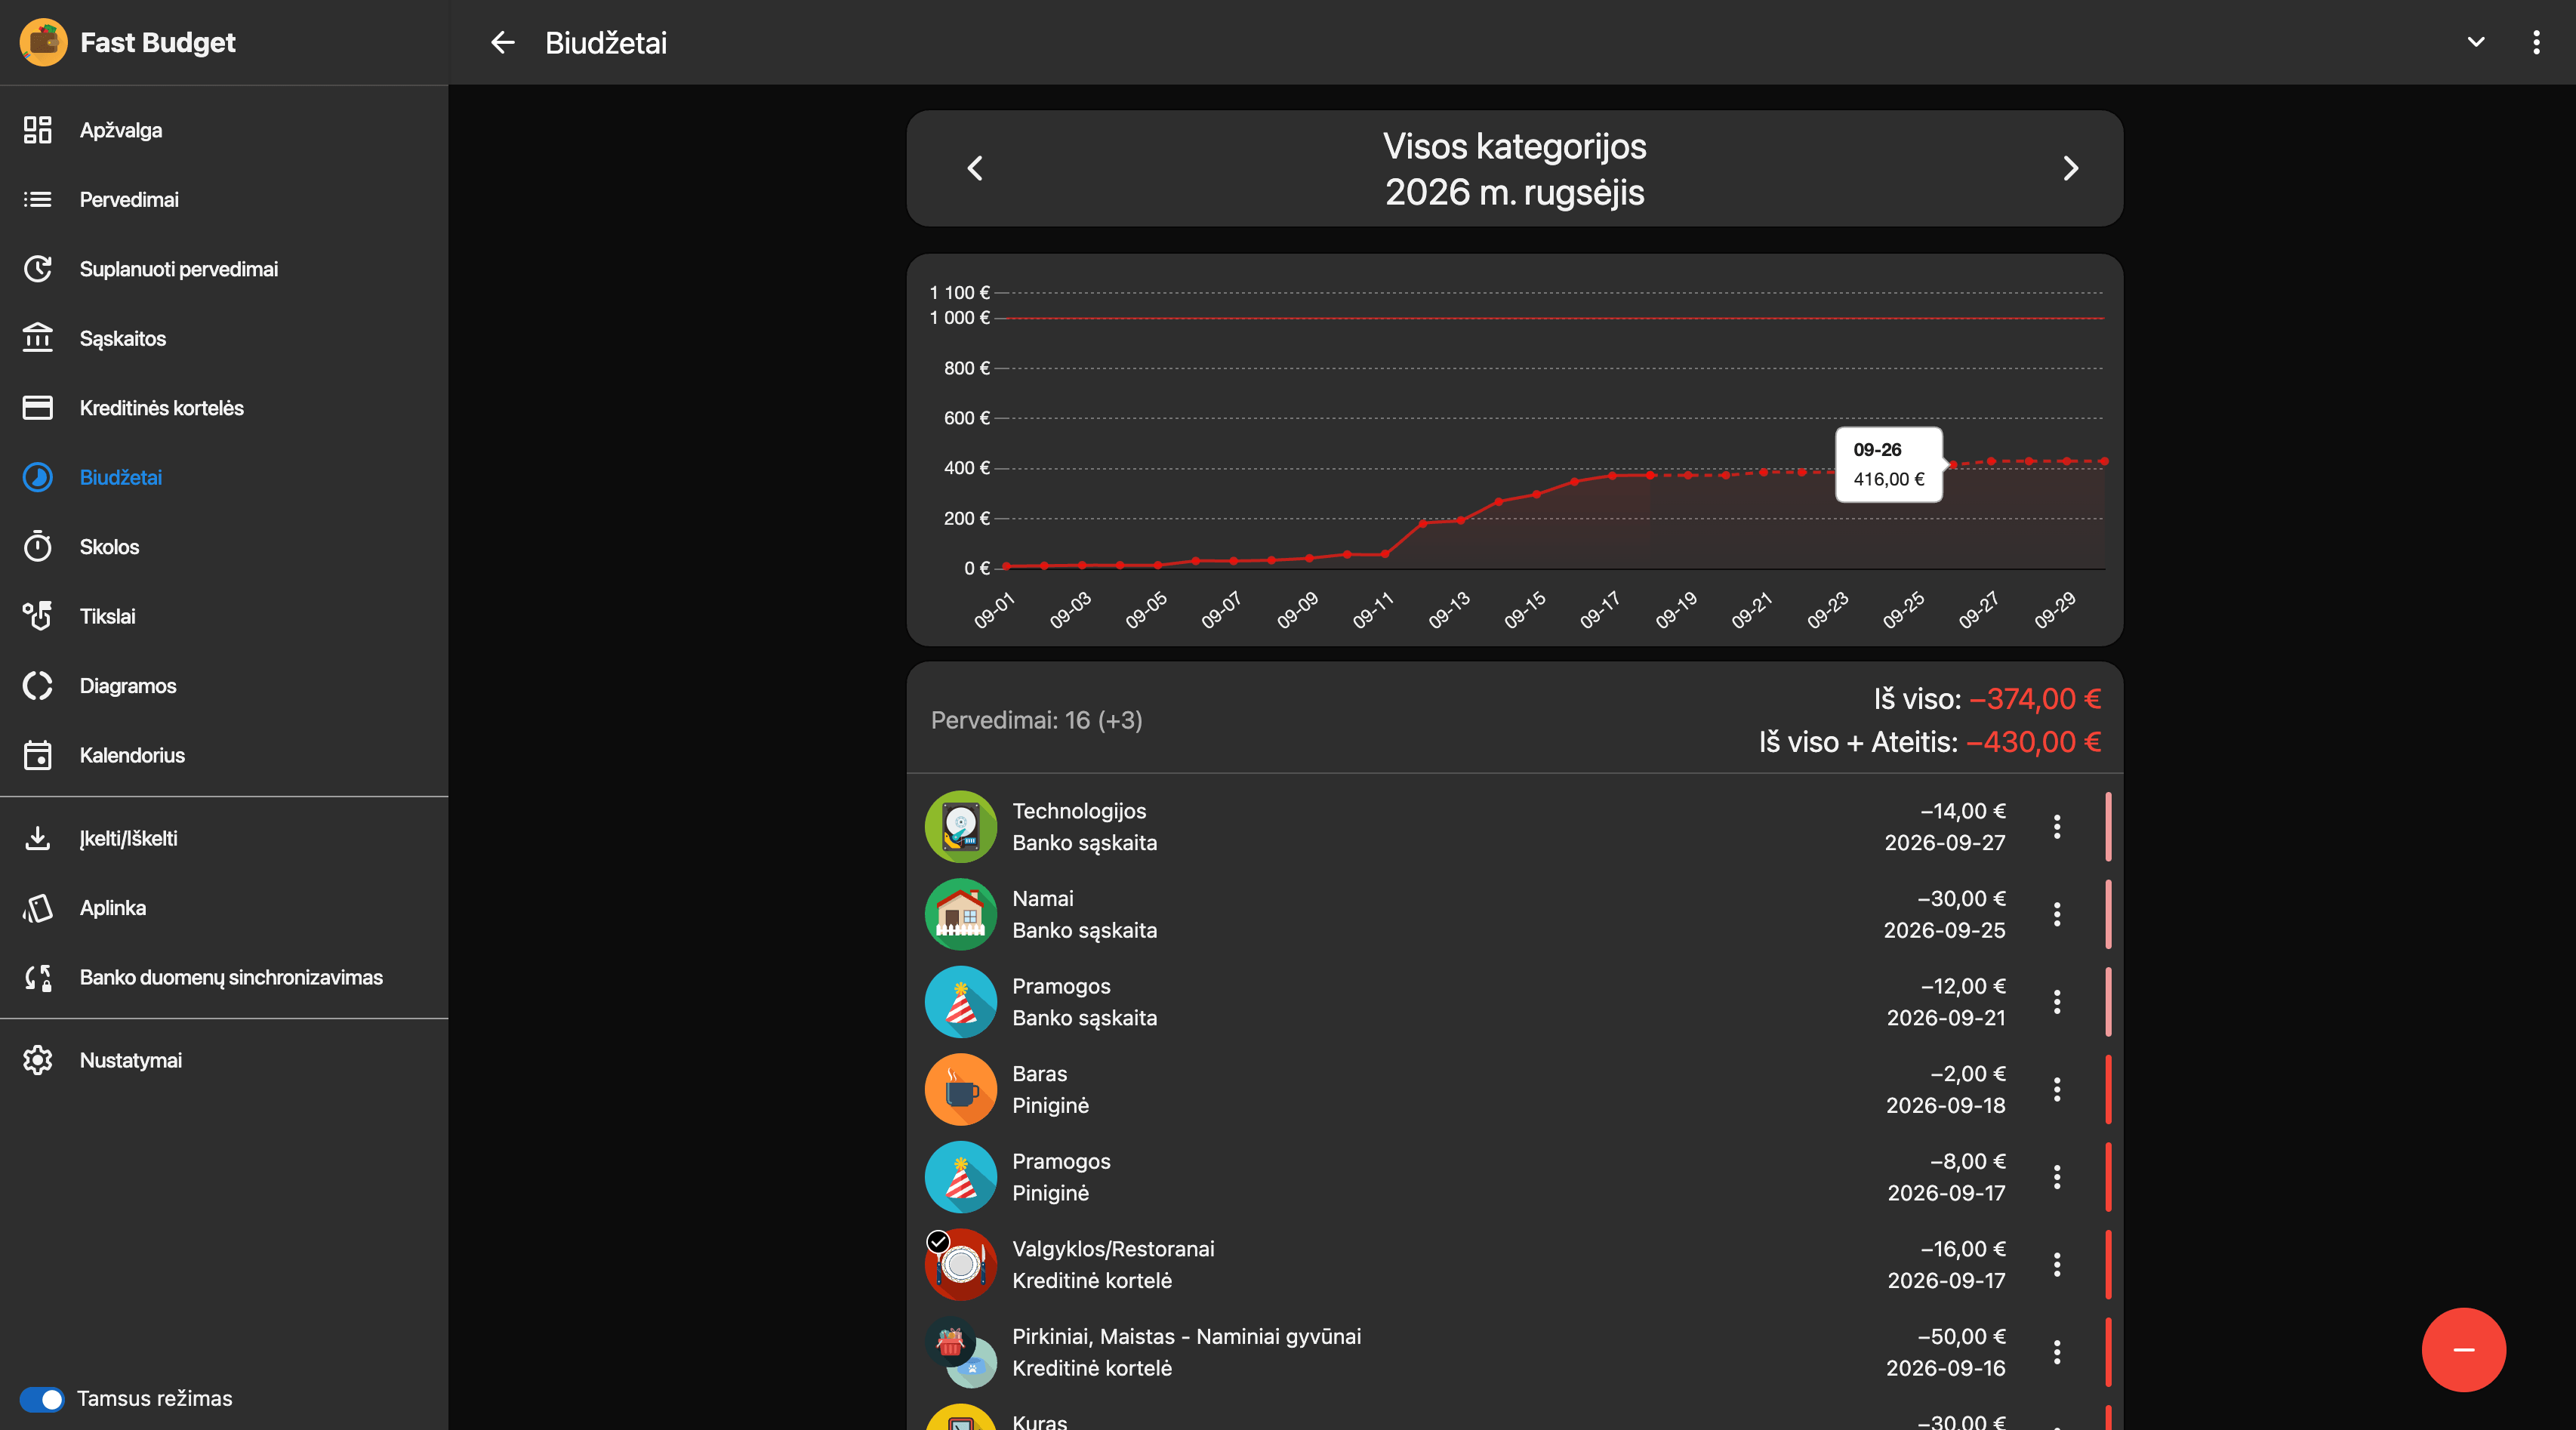2576x1430 pixels.
Task: Open Suplanuoti pervedimai section
Action: 224,269
